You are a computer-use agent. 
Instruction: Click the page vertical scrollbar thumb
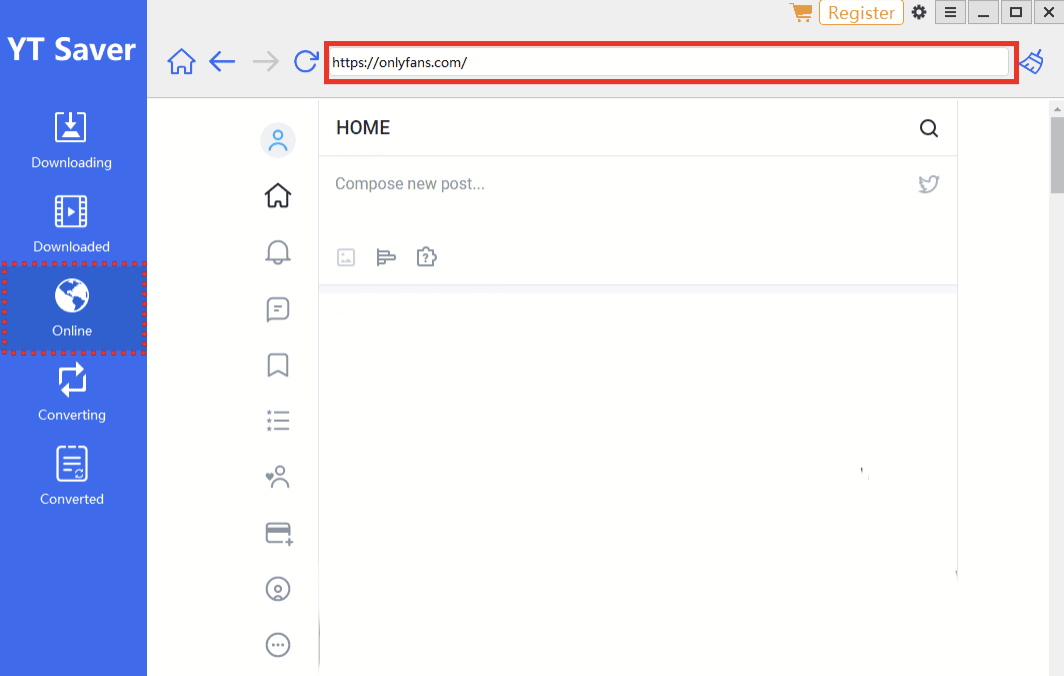coord(1057,155)
